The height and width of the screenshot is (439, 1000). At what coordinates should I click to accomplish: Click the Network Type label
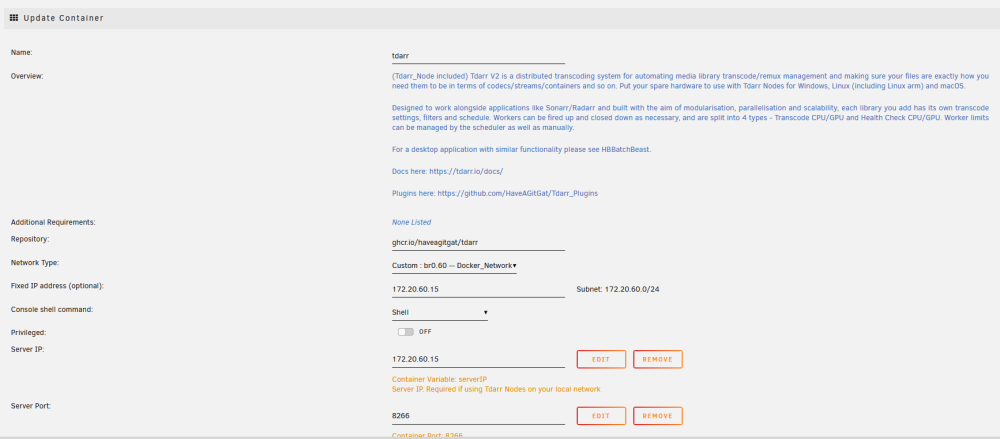pos(35,262)
